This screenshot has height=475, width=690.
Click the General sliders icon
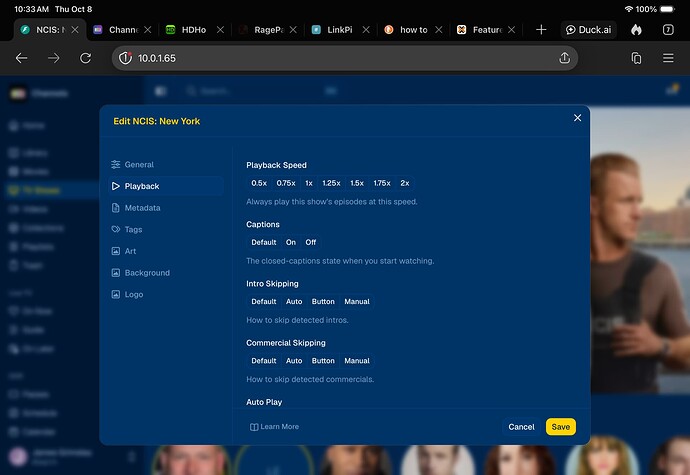pos(116,165)
